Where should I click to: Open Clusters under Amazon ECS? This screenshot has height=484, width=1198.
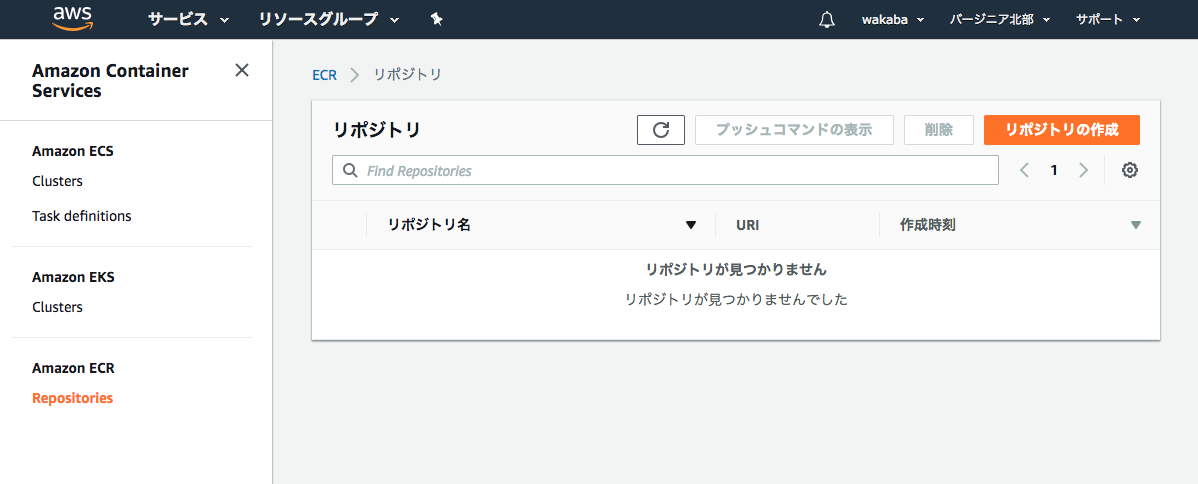coord(57,182)
